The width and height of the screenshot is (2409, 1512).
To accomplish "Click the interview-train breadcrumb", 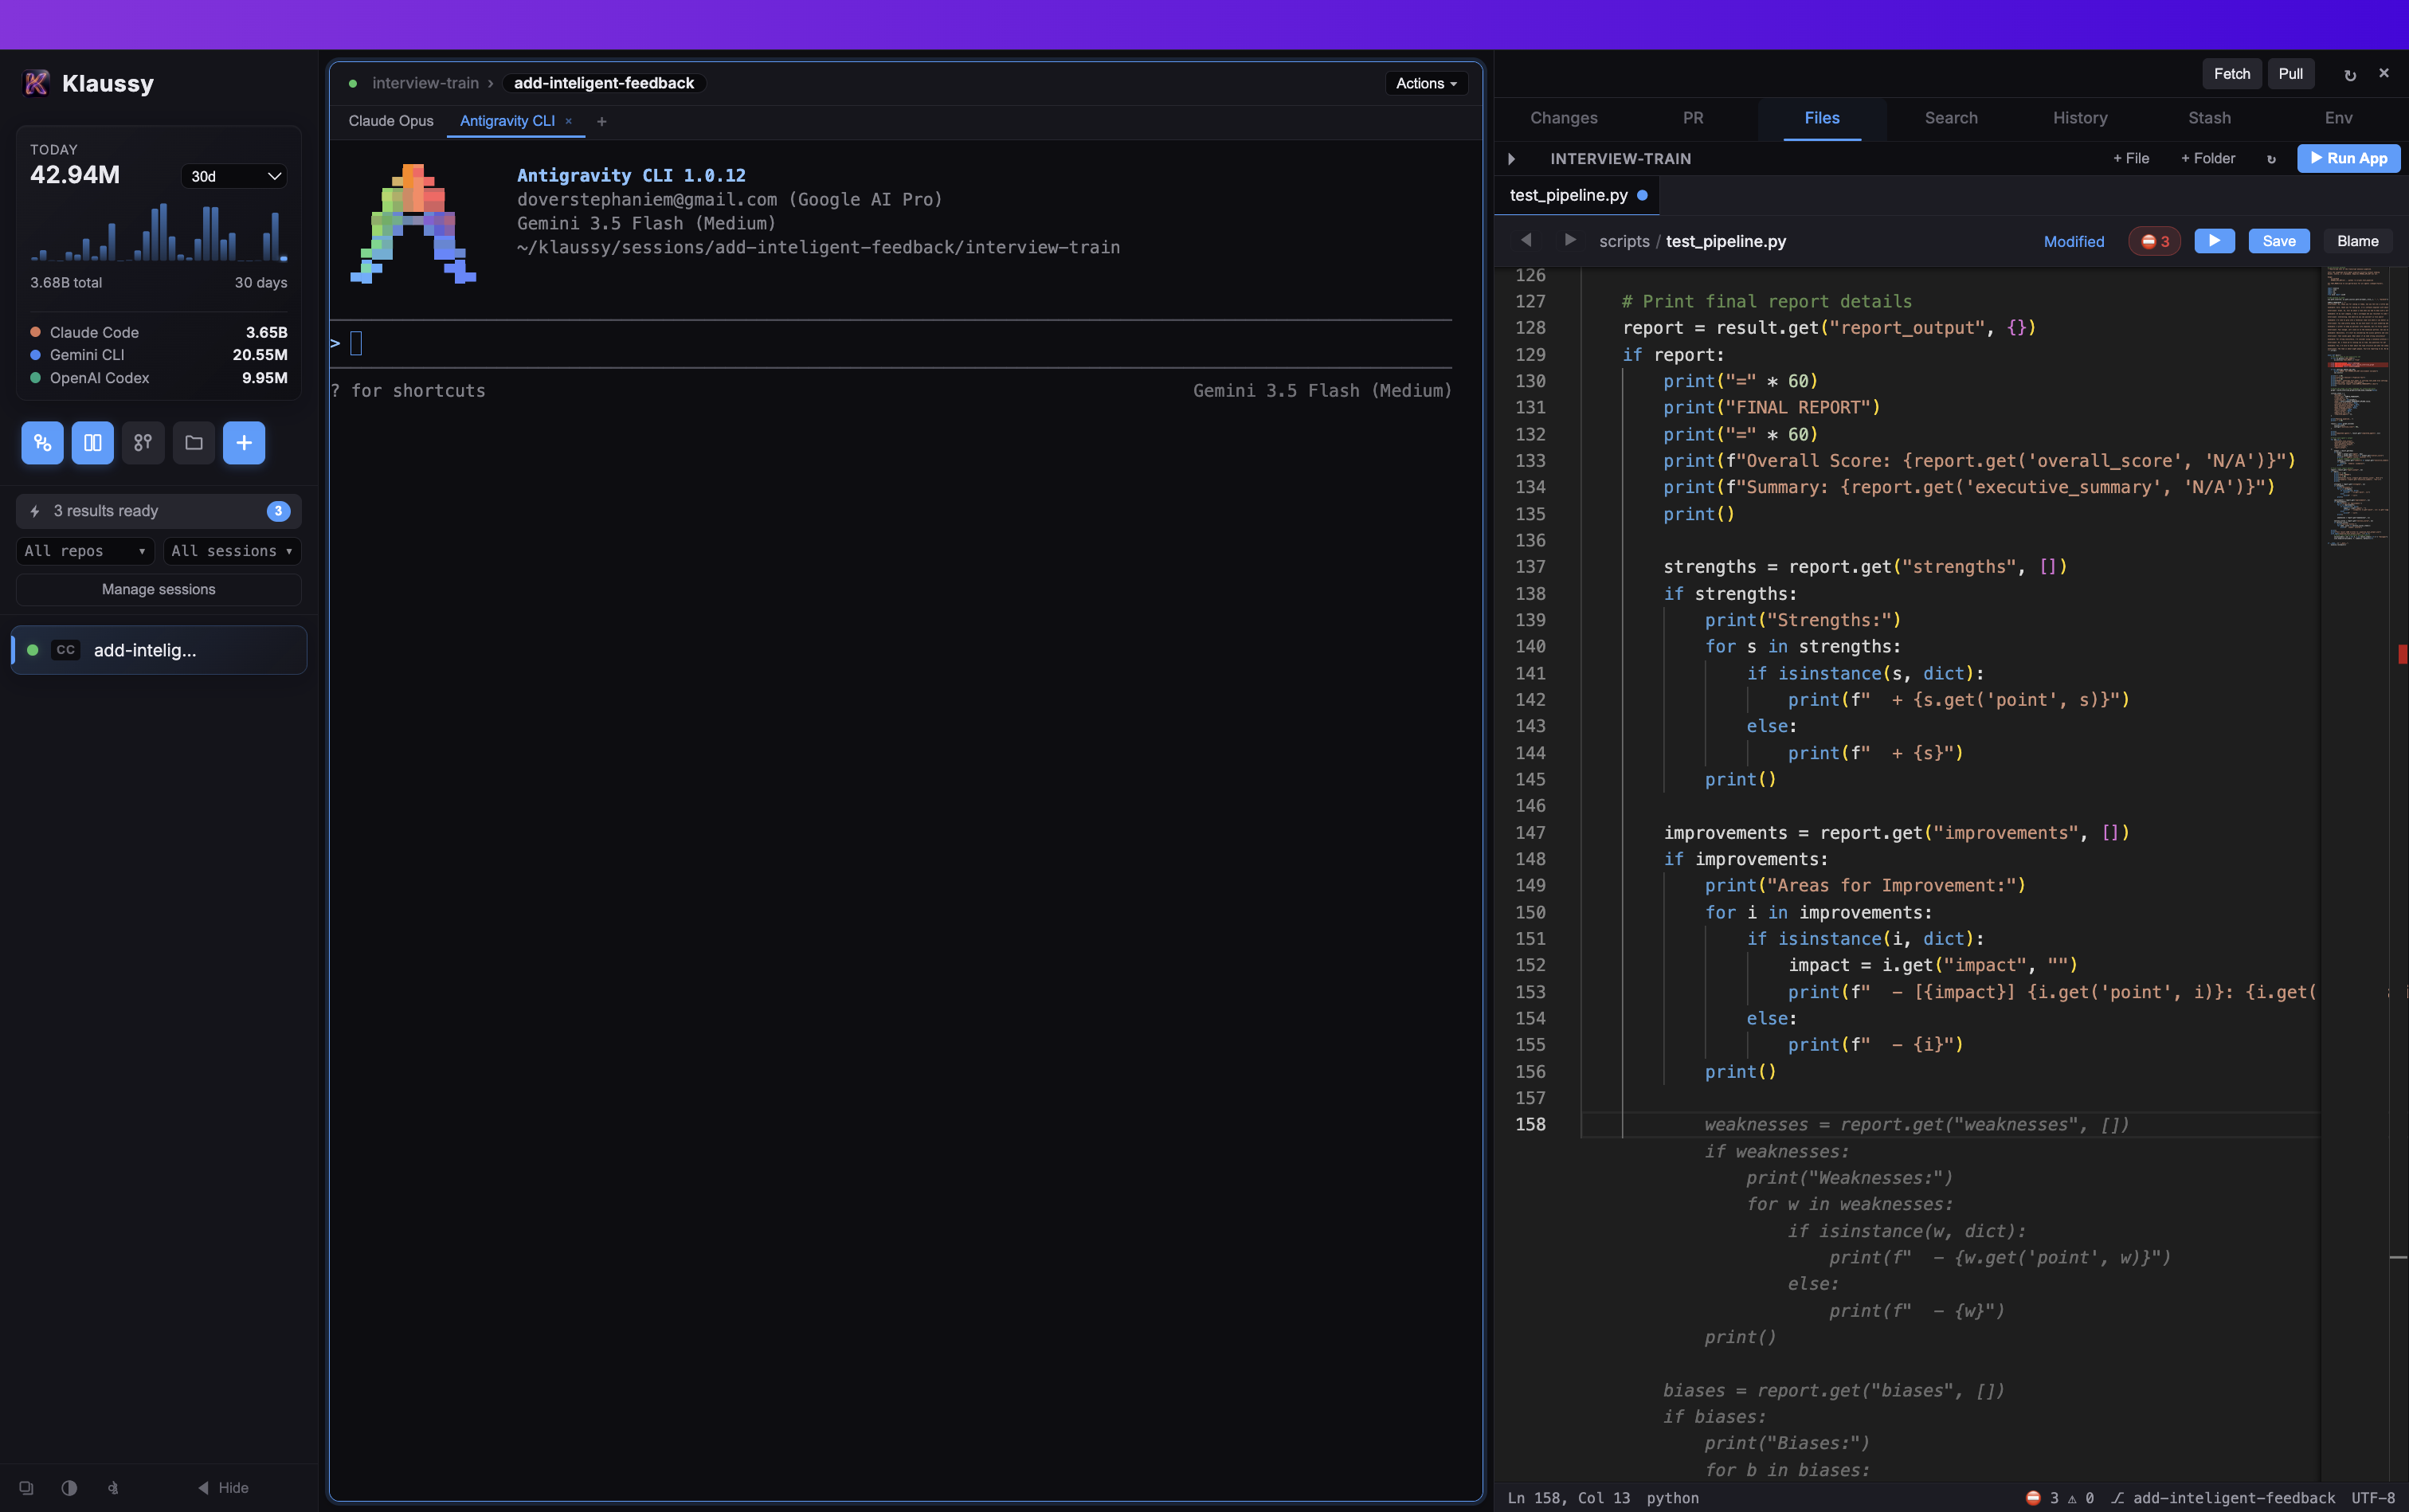I will (x=425, y=83).
